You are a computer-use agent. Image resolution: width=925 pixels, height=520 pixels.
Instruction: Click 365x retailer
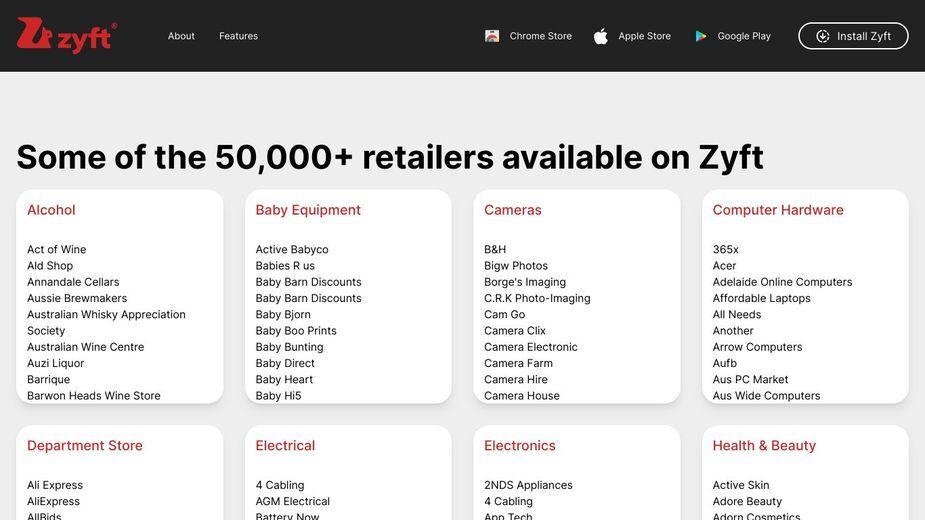[726, 250]
